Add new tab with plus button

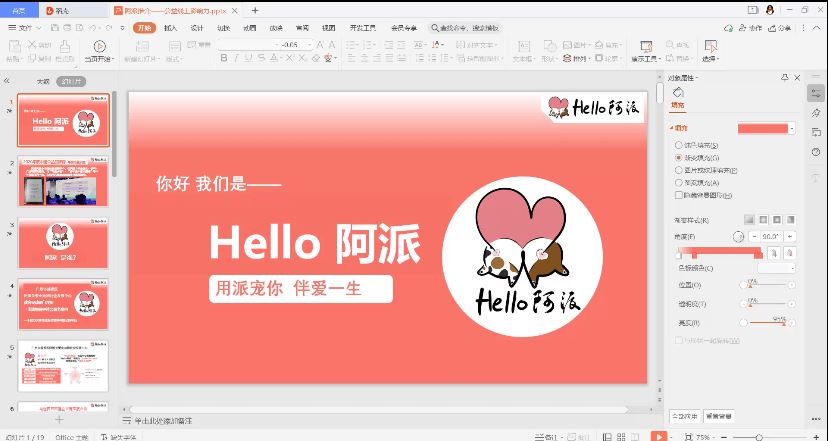pos(255,10)
